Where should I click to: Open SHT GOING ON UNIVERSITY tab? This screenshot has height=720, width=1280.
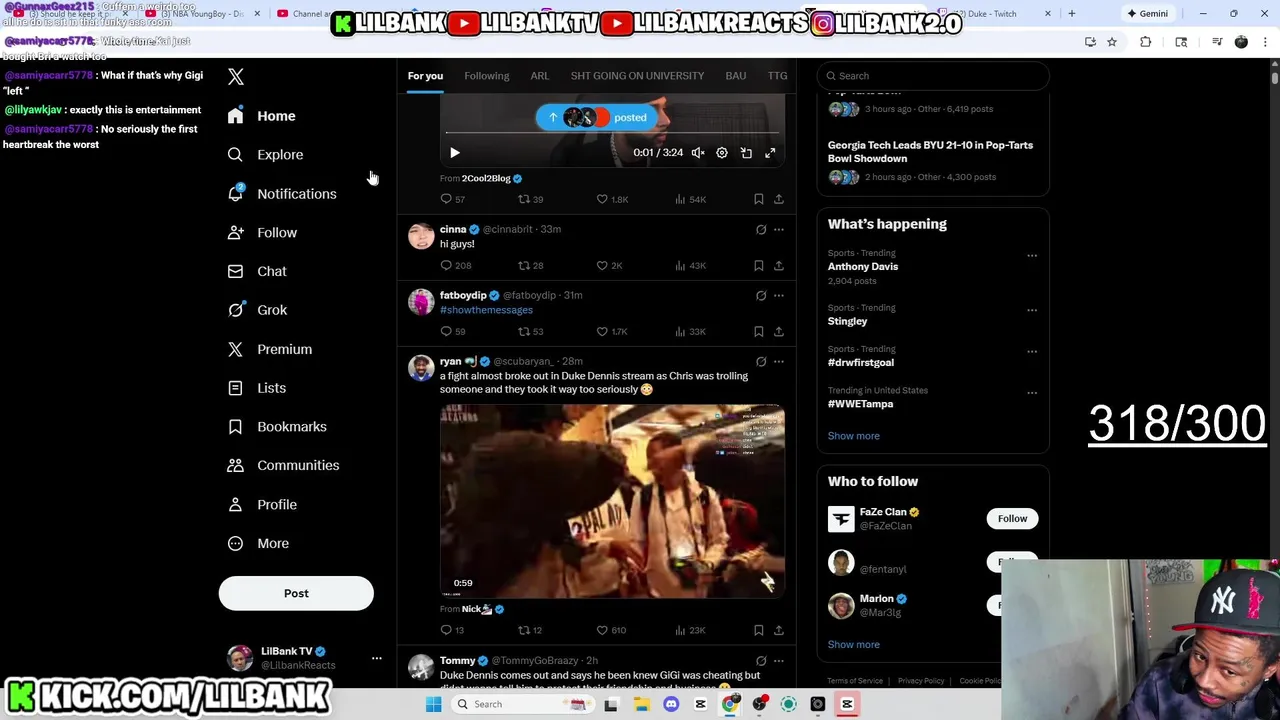click(x=637, y=76)
